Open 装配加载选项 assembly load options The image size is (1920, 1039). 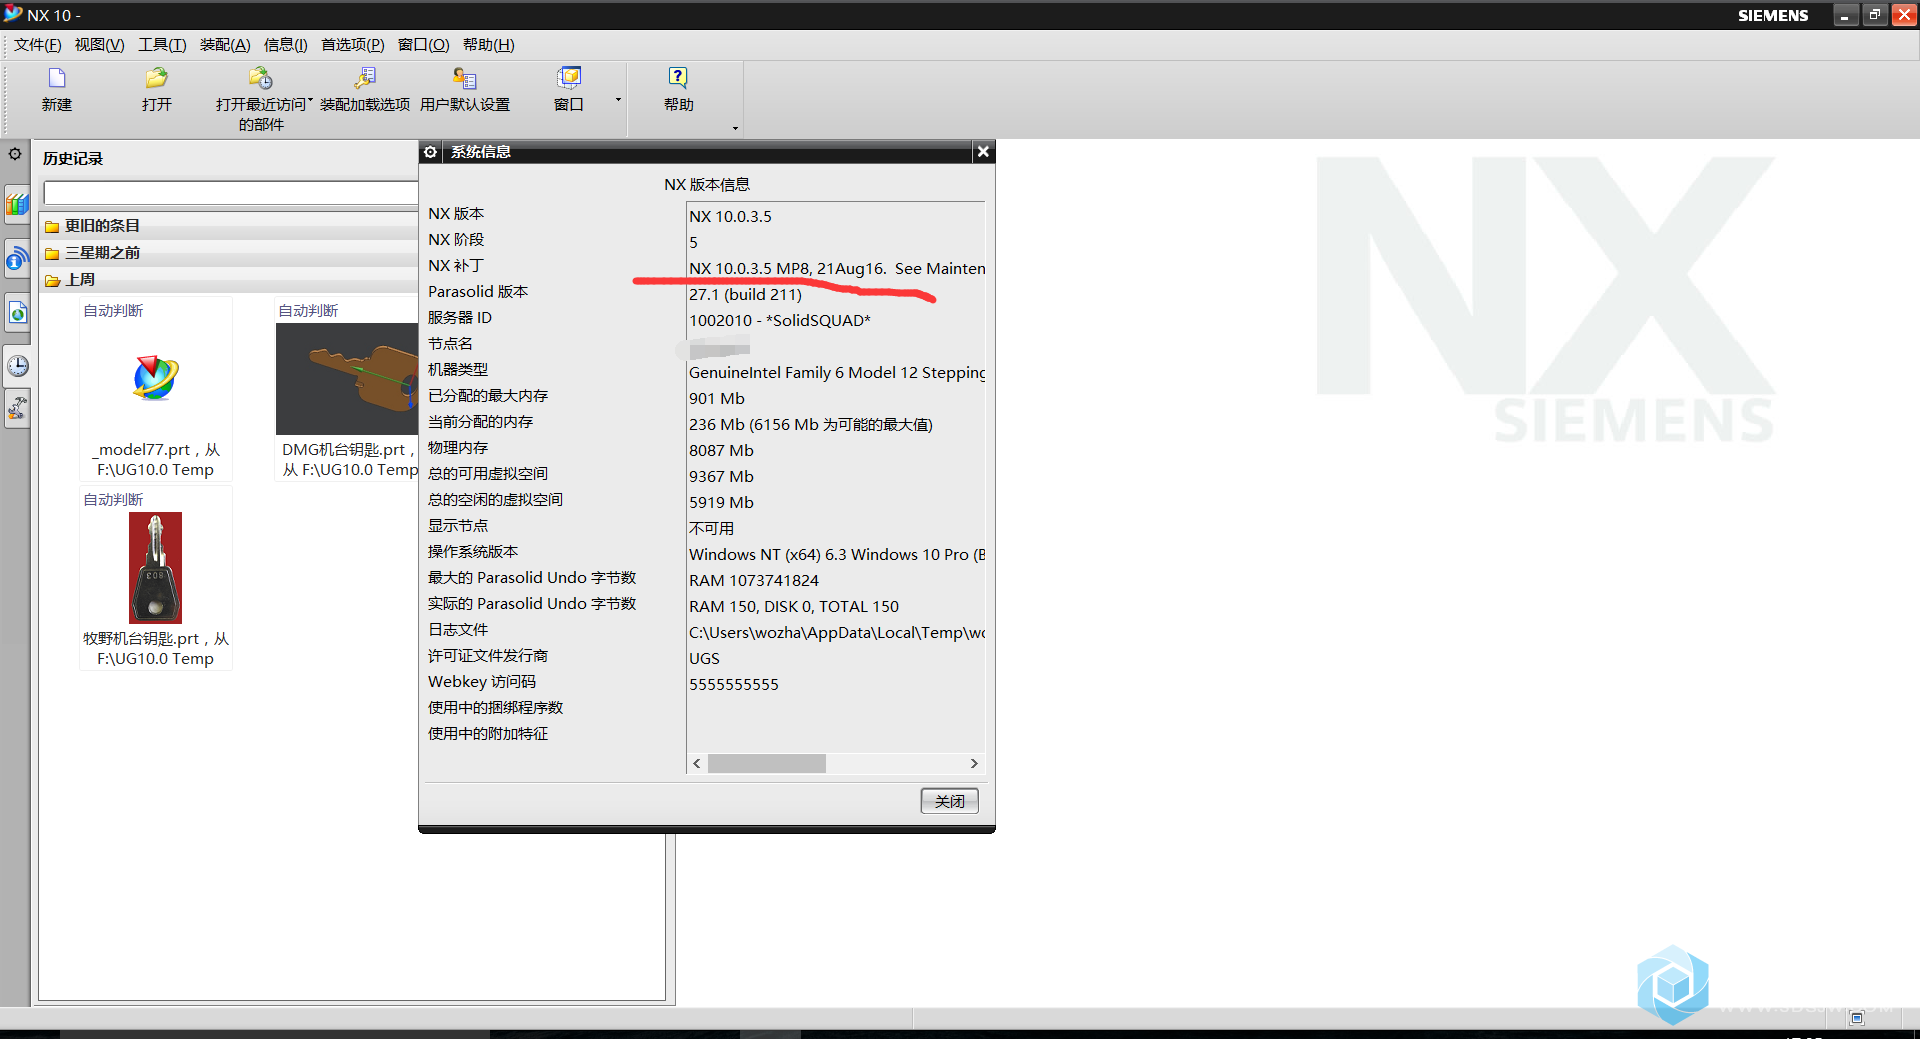[x=365, y=78]
